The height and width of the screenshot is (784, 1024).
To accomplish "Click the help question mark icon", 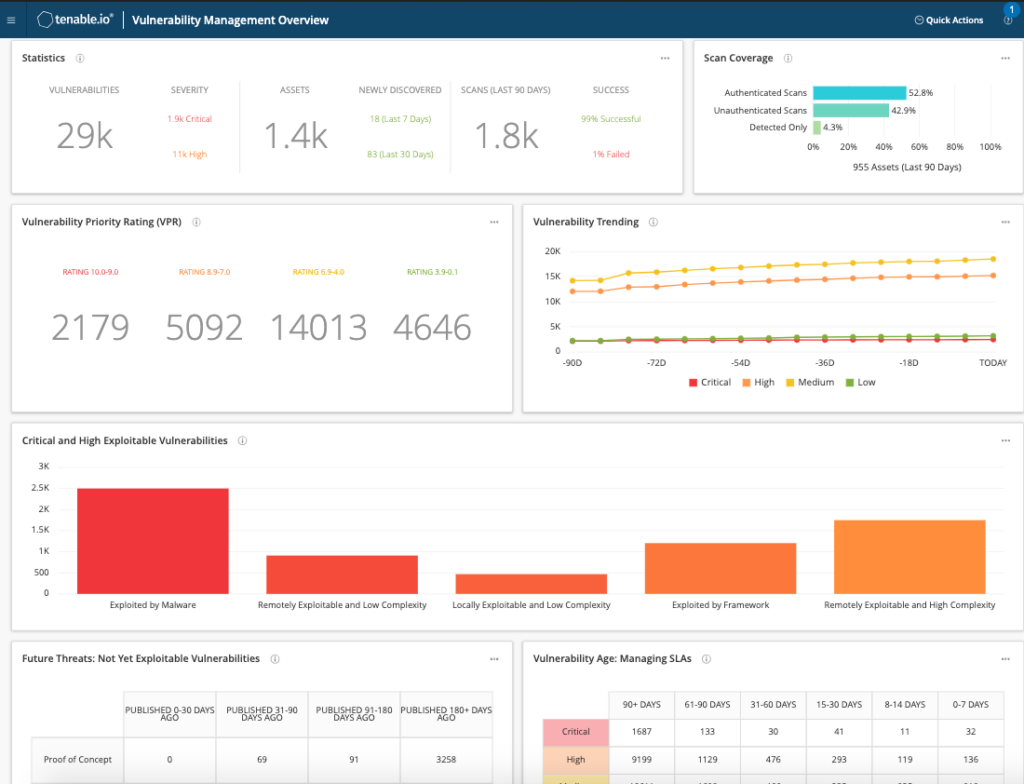I will (x=1008, y=22).
